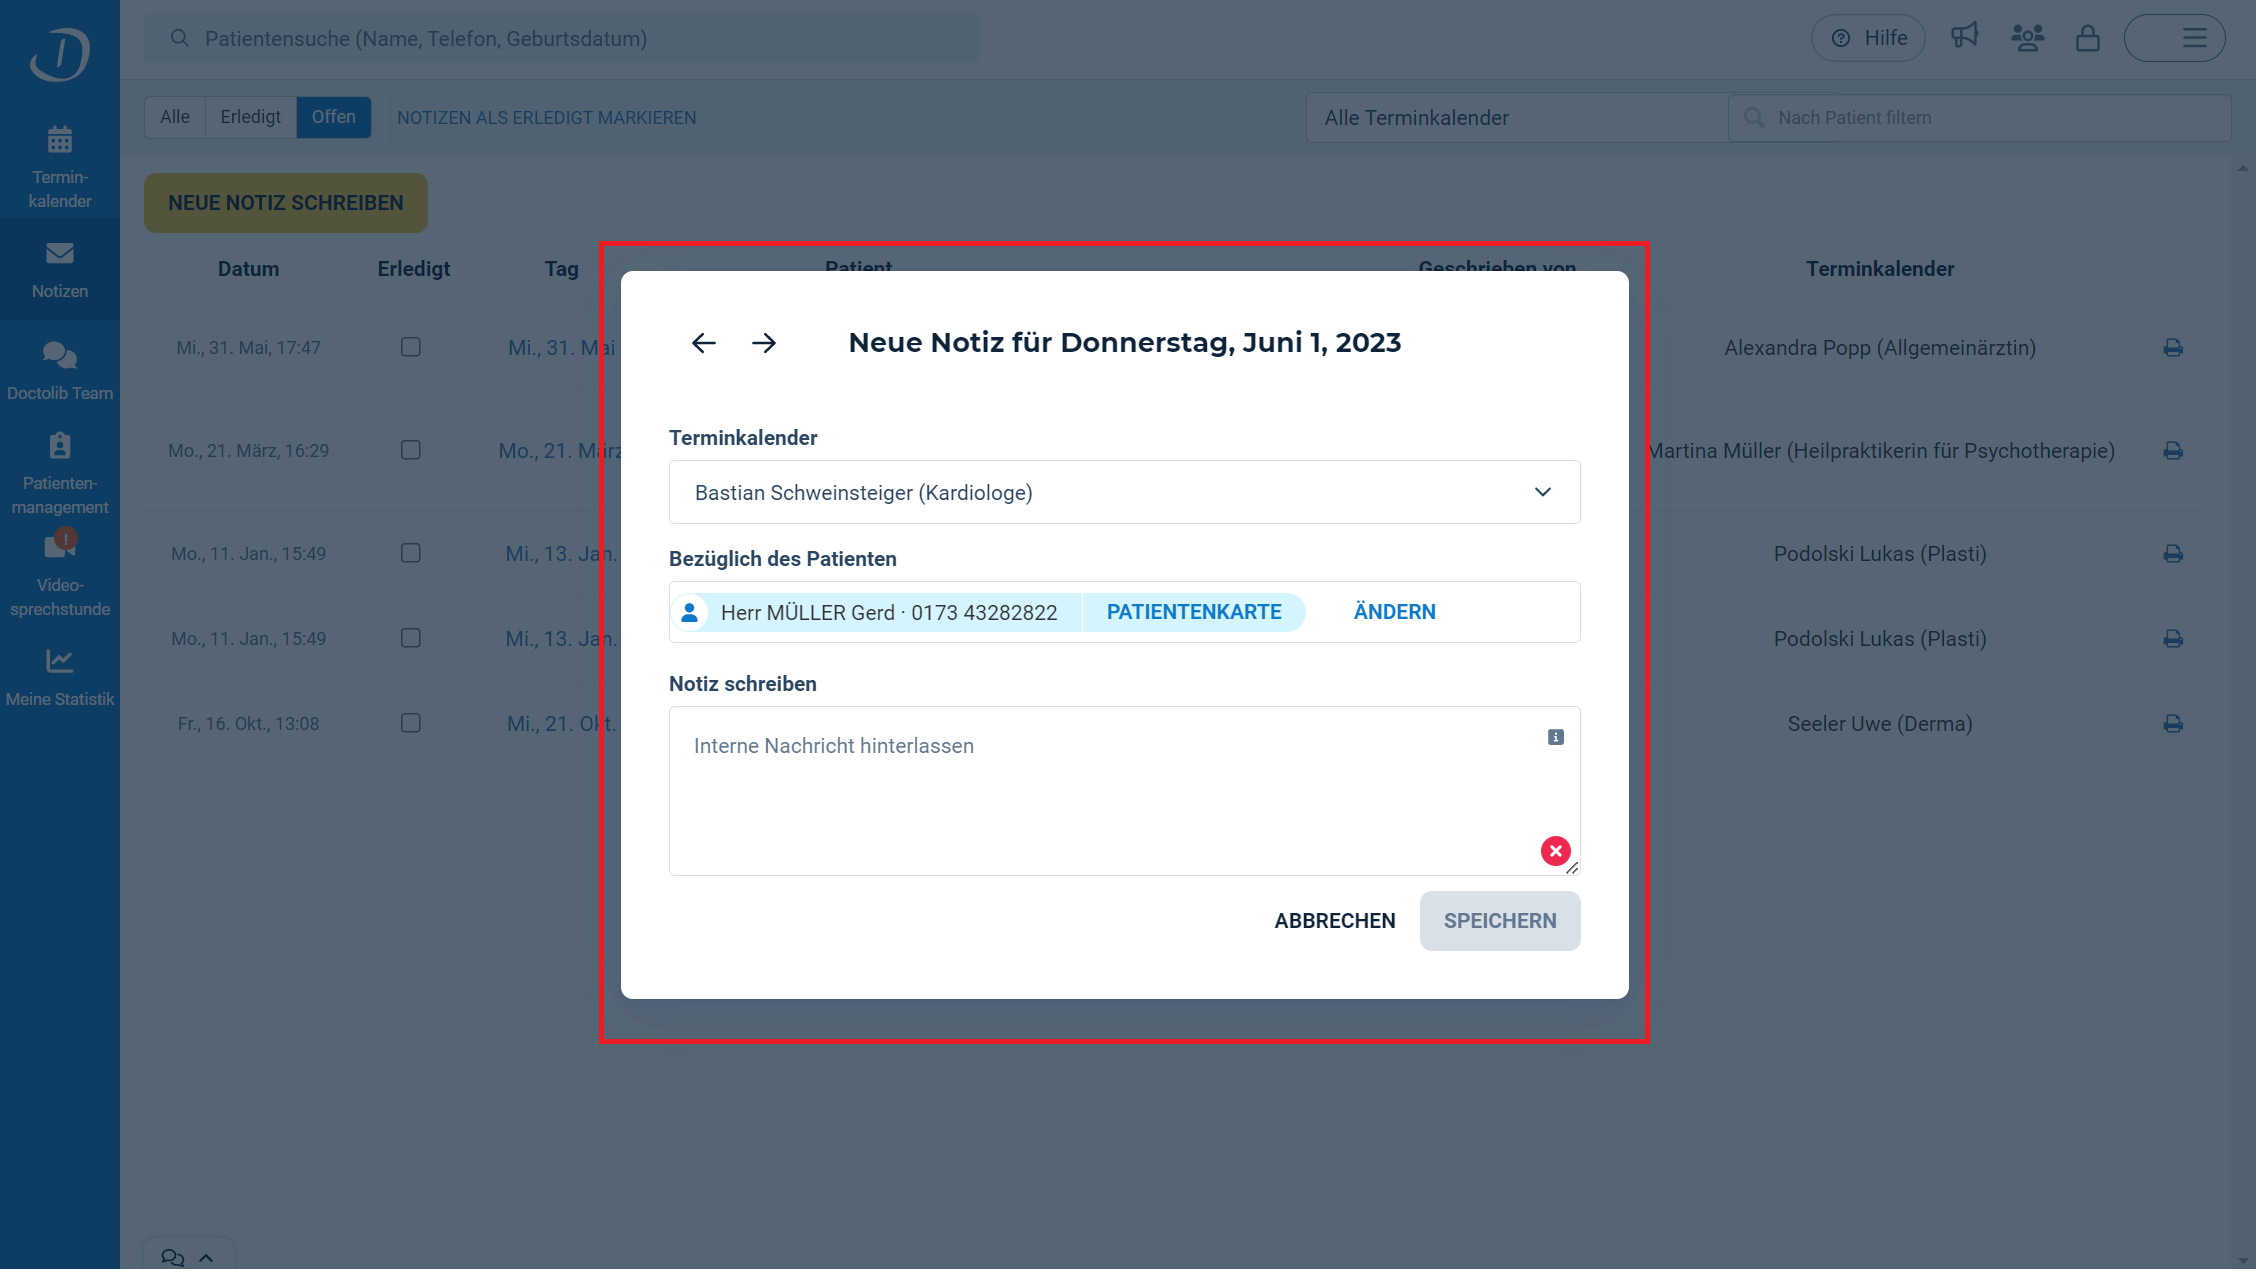
Task: Mark the 16. Okt. note as erledigt
Action: [x=410, y=723]
